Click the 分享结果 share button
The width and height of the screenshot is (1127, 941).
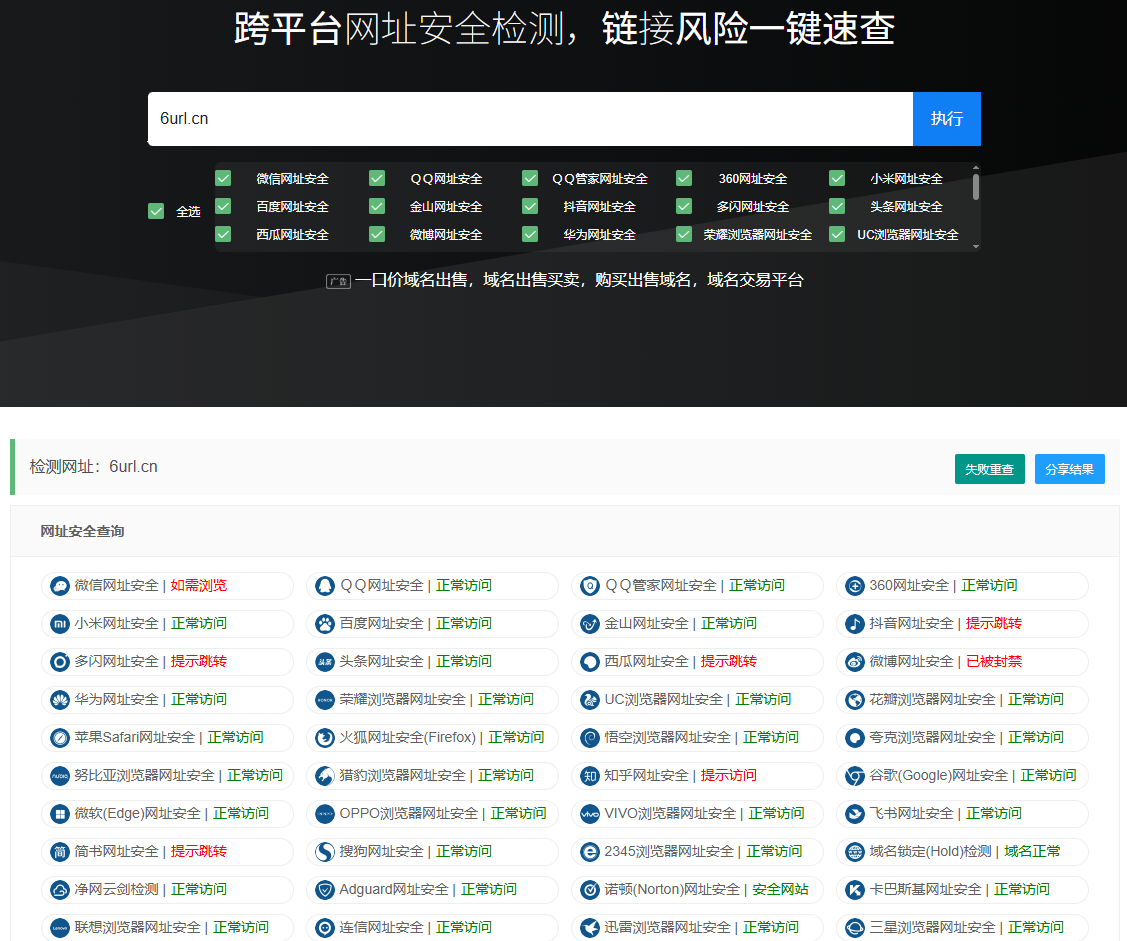1070,469
